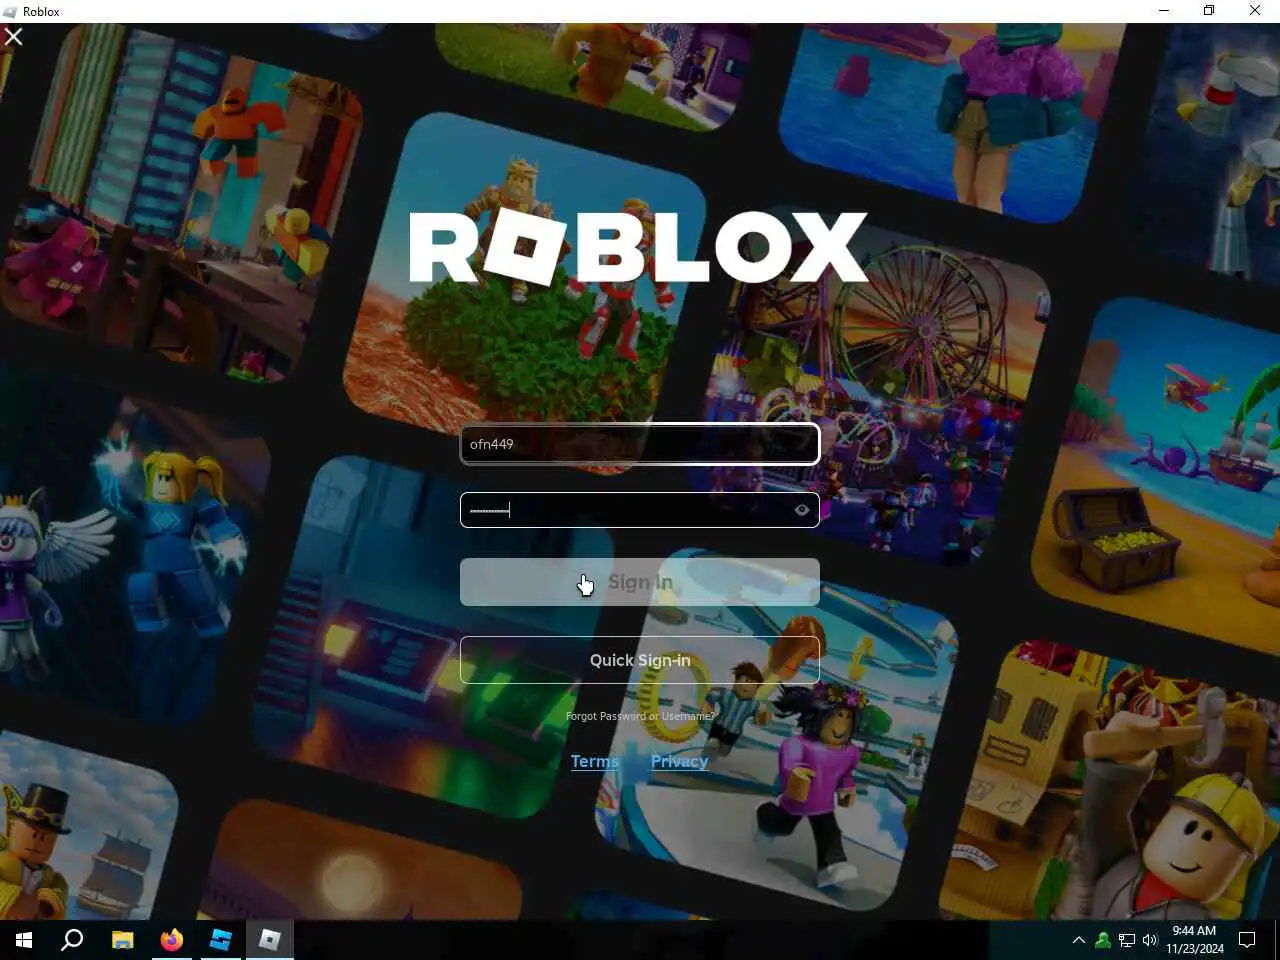Image resolution: width=1280 pixels, height=960 pixels.
Task: Open the blue tilted-tile app in the taskbar
Action: point(220,940)
